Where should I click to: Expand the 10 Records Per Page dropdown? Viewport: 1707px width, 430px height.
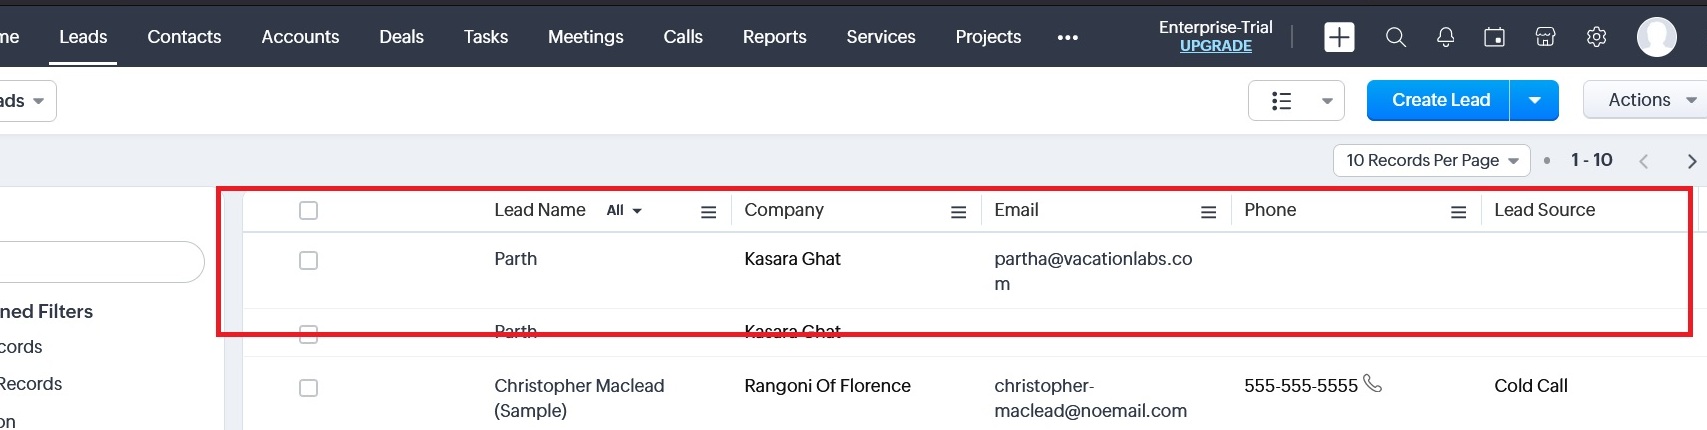tap(1431, 160)
